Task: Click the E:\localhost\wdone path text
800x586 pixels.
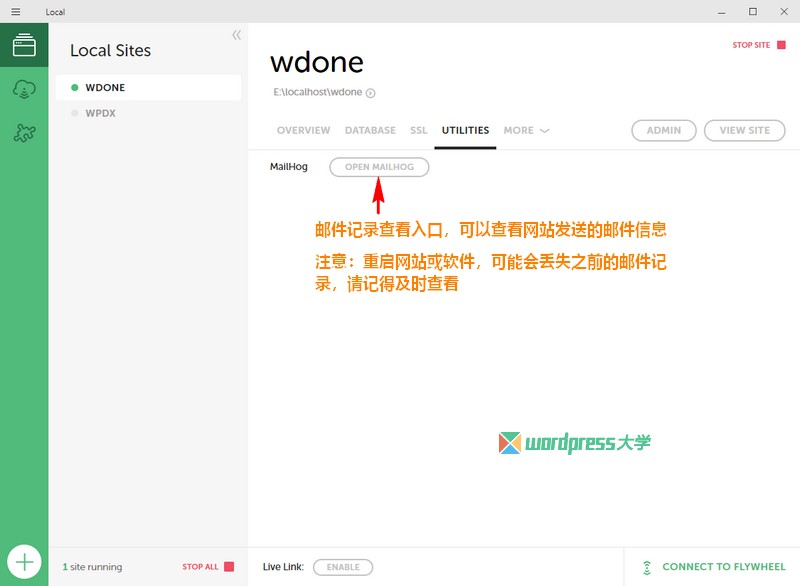Action: click(x=317, y=92)
